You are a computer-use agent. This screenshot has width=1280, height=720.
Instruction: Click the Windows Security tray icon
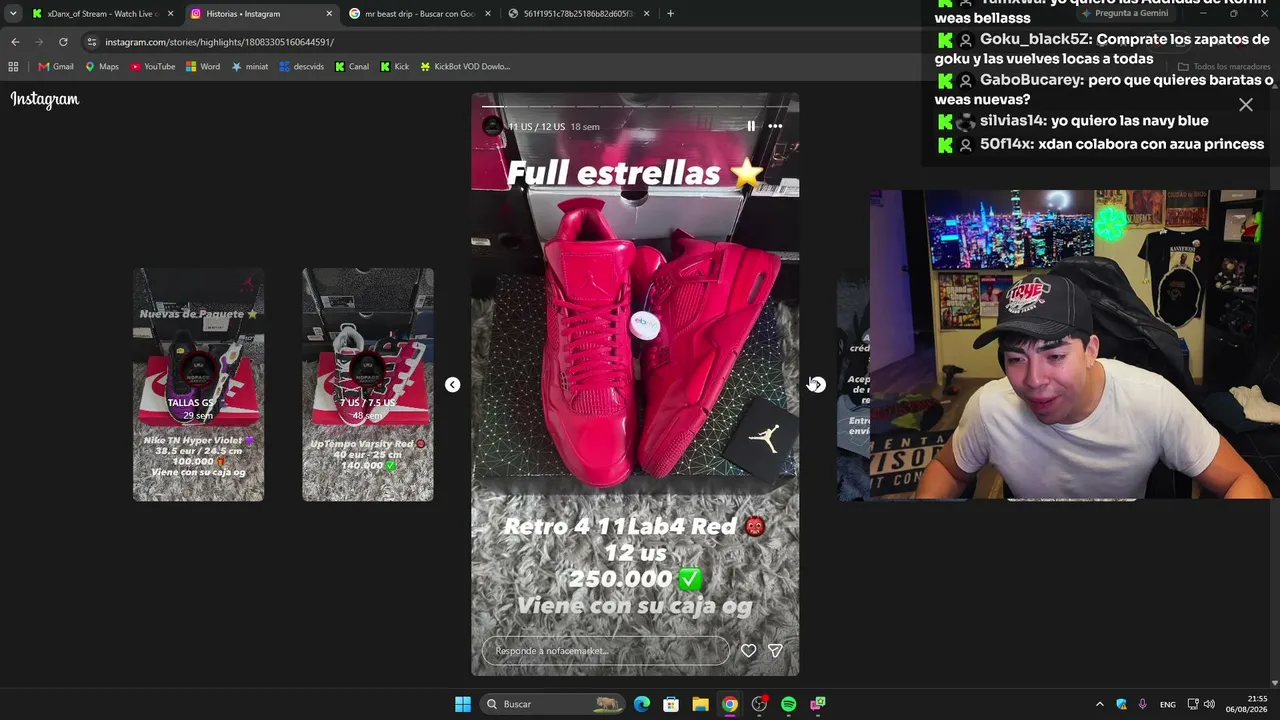tap(1122, 704)
